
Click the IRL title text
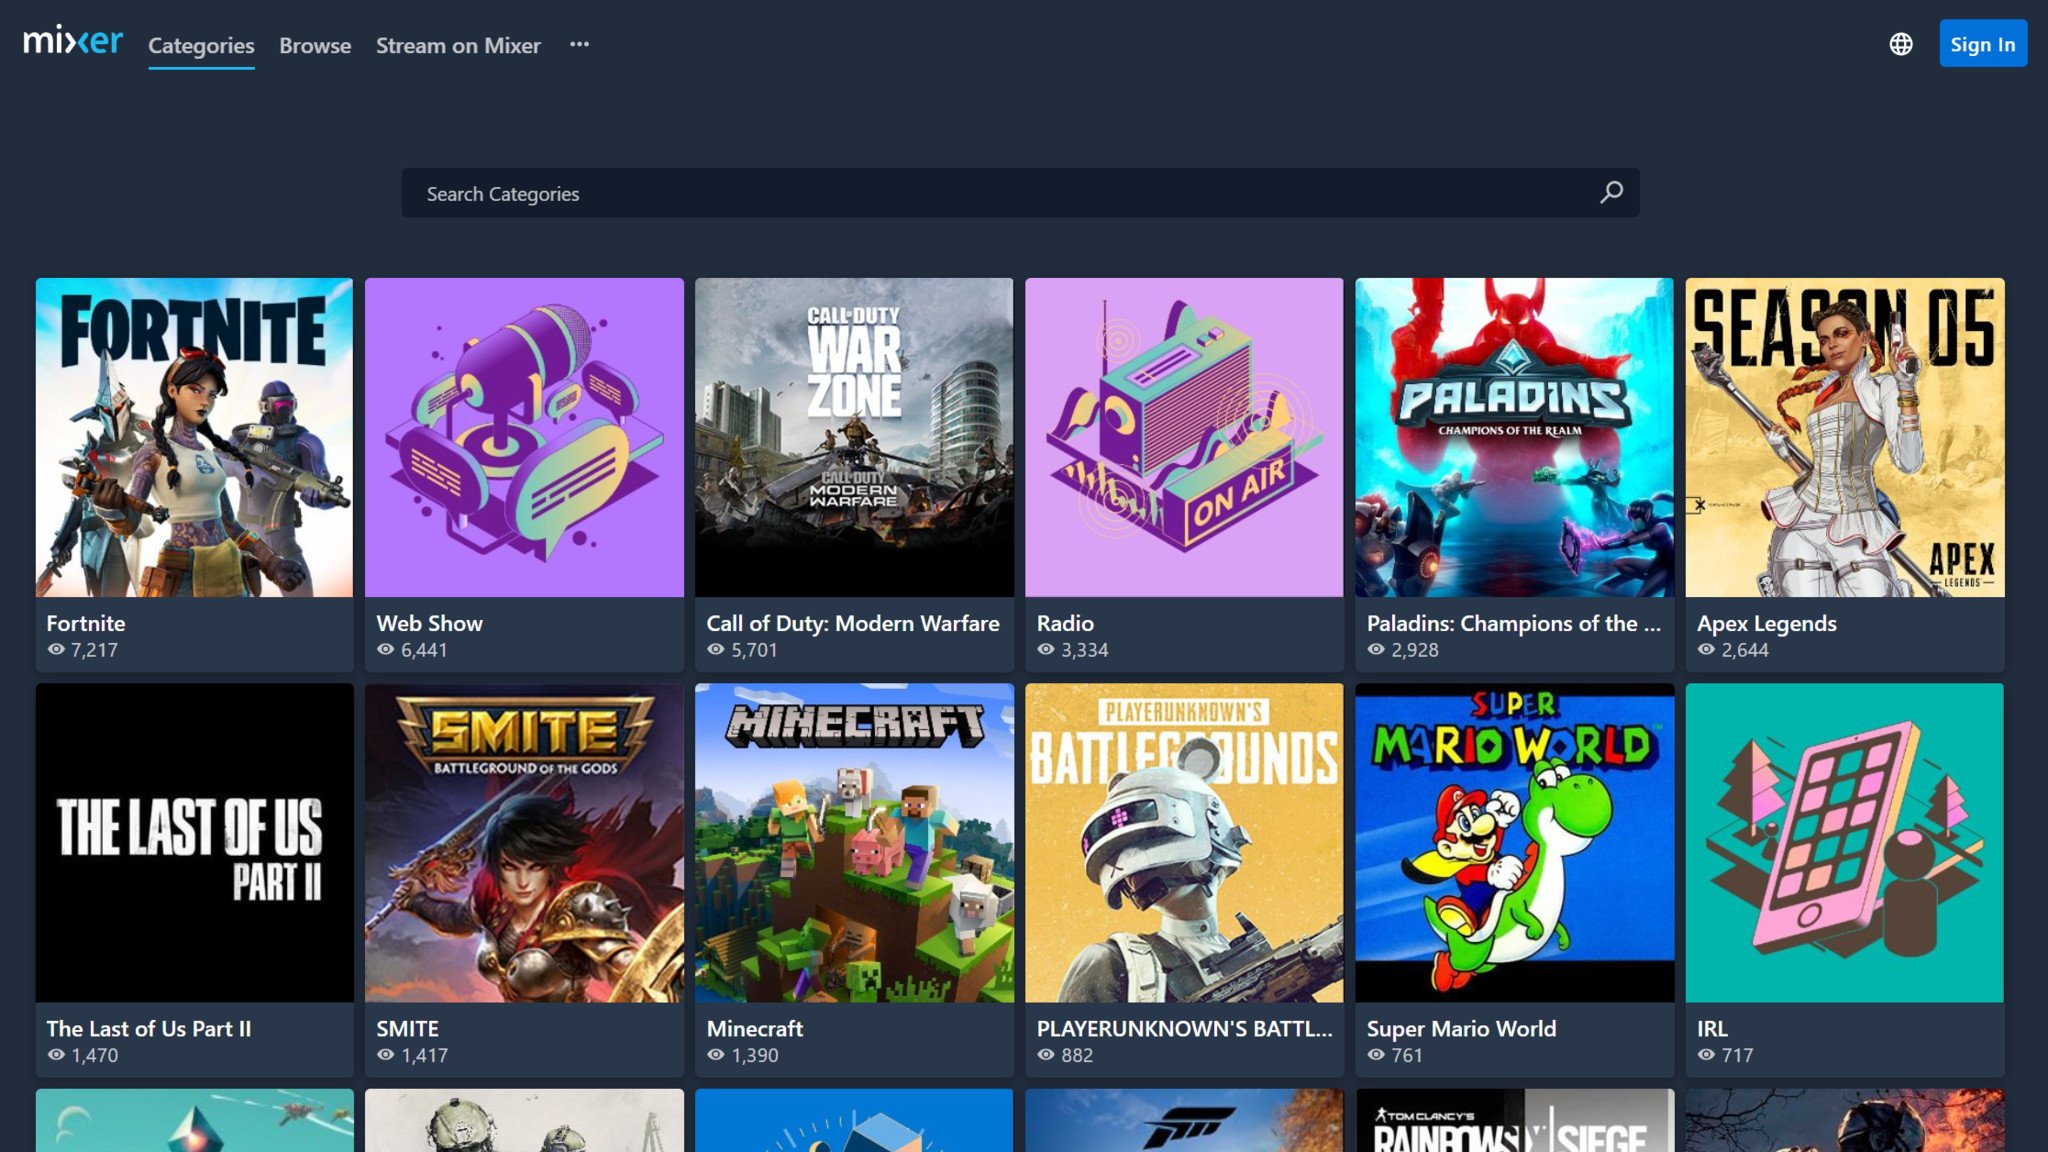coord(1712,1028)
